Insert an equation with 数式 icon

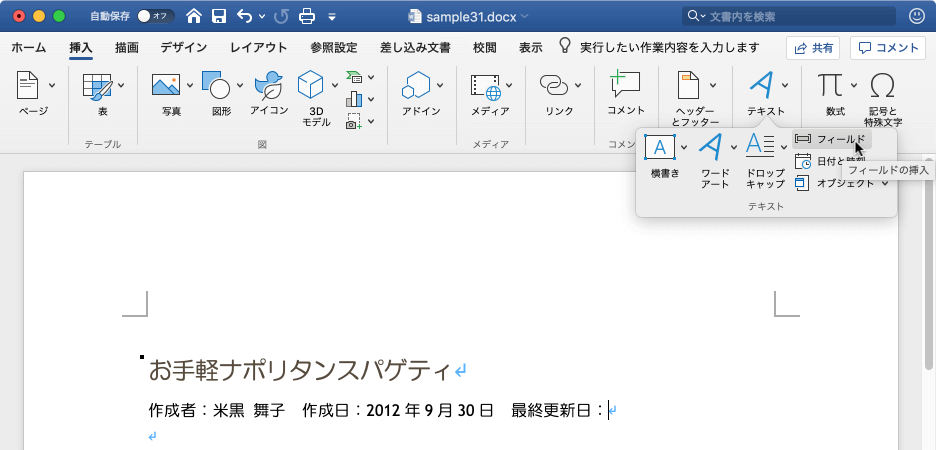(x=831, y=85)
